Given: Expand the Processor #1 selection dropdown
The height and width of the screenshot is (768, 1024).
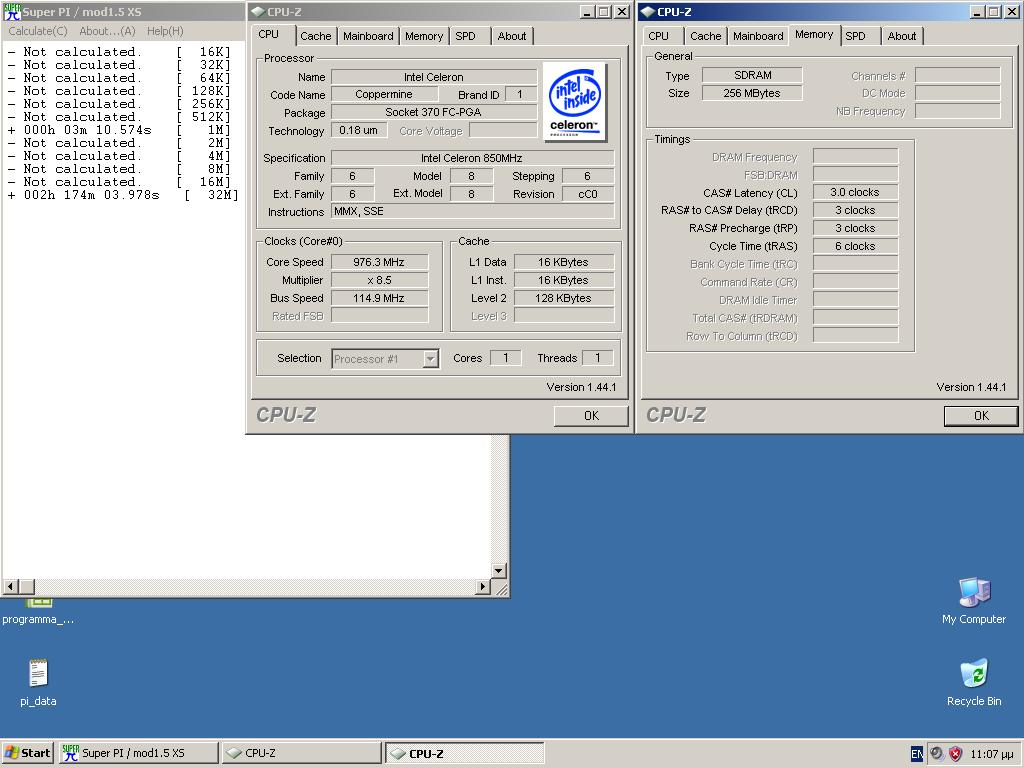Looking at the screenshot, I should click(430, 359).
